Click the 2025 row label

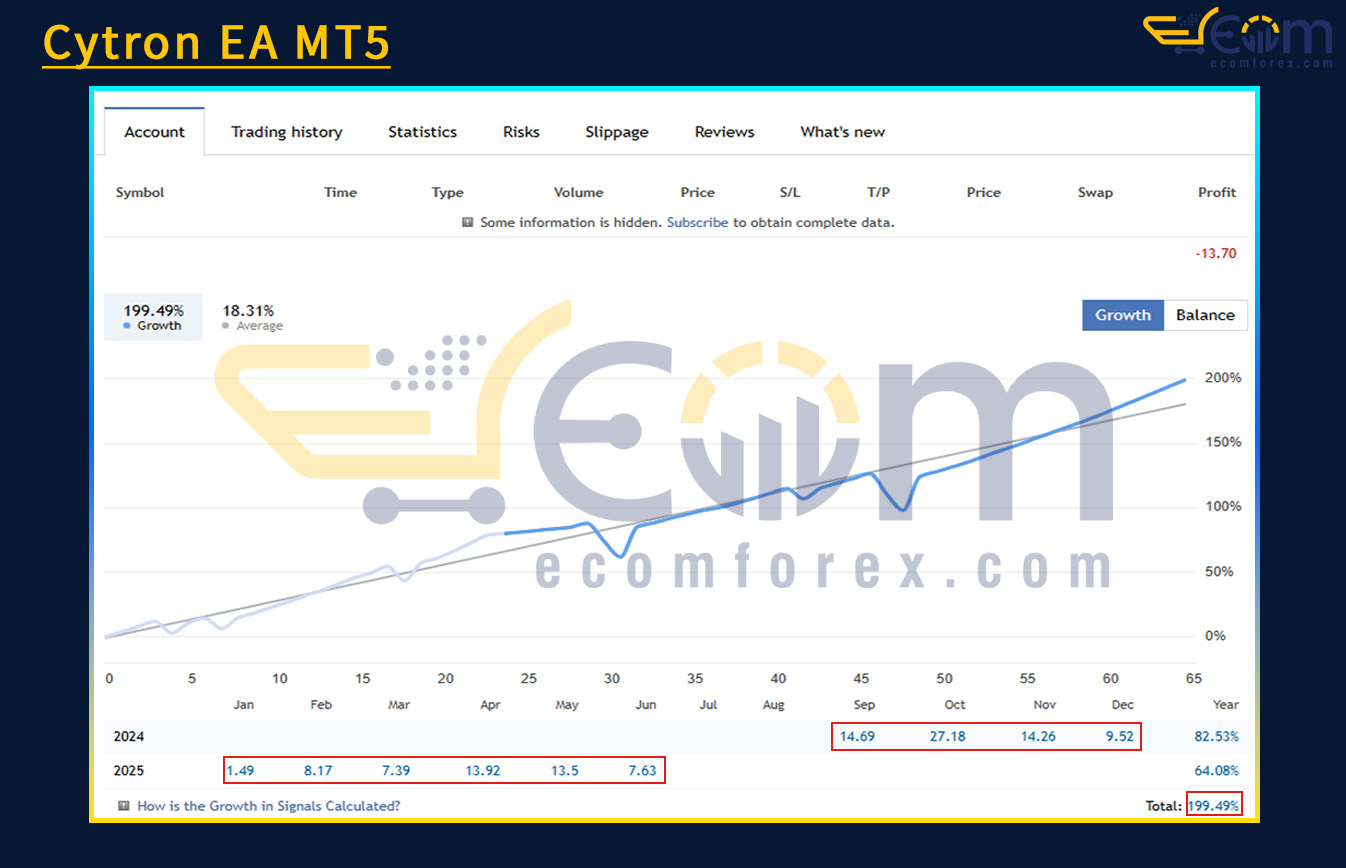tap(129, 770)
